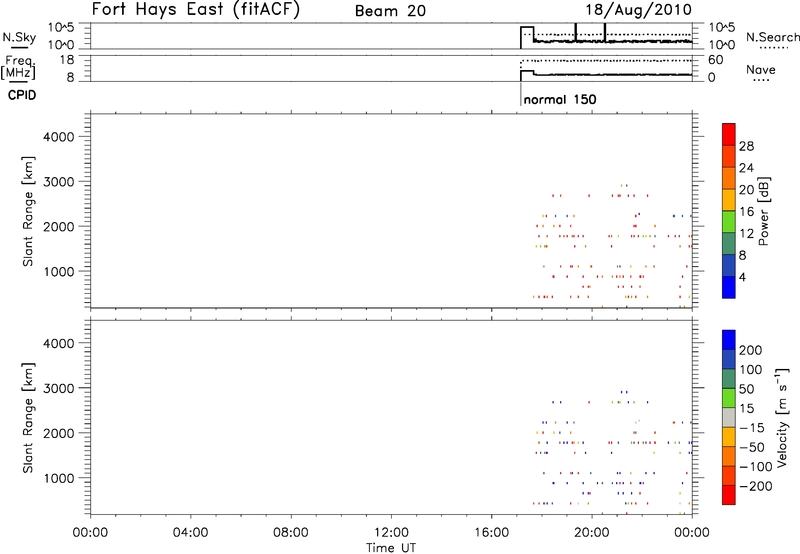Click the blue top segment of velocity colorbar

coord(729,340)
